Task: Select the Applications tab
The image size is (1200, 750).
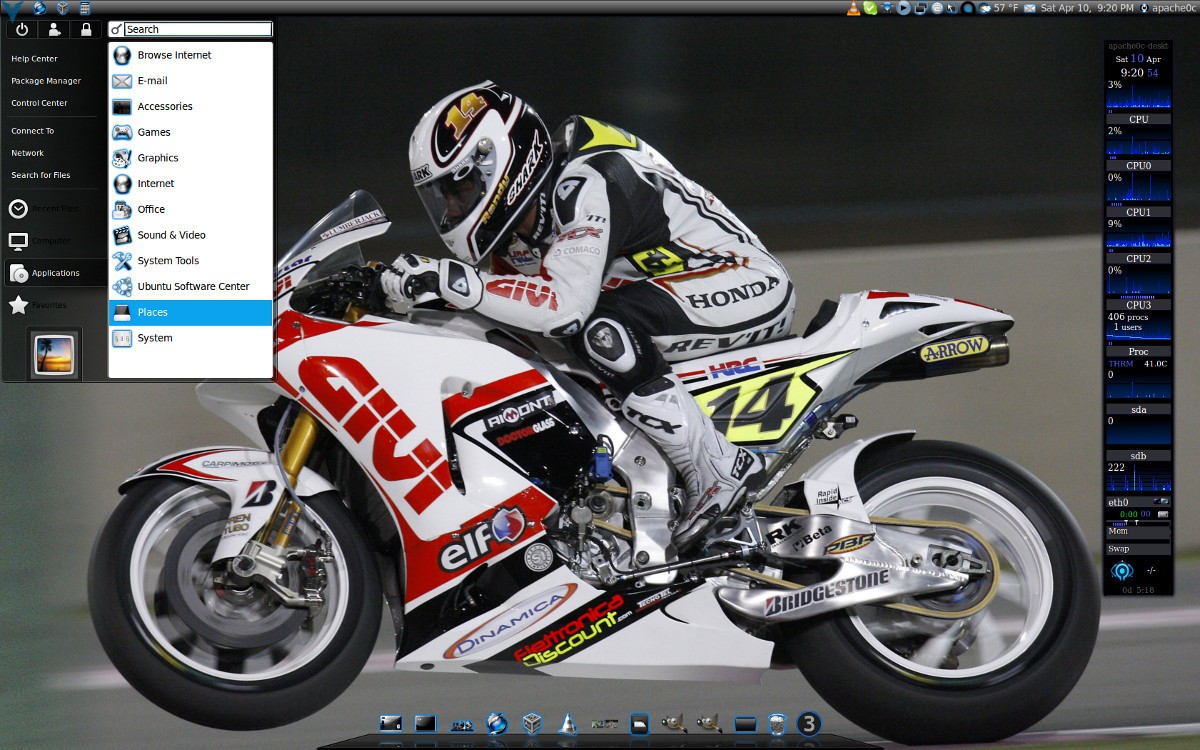Action: [x=54, y=273]
